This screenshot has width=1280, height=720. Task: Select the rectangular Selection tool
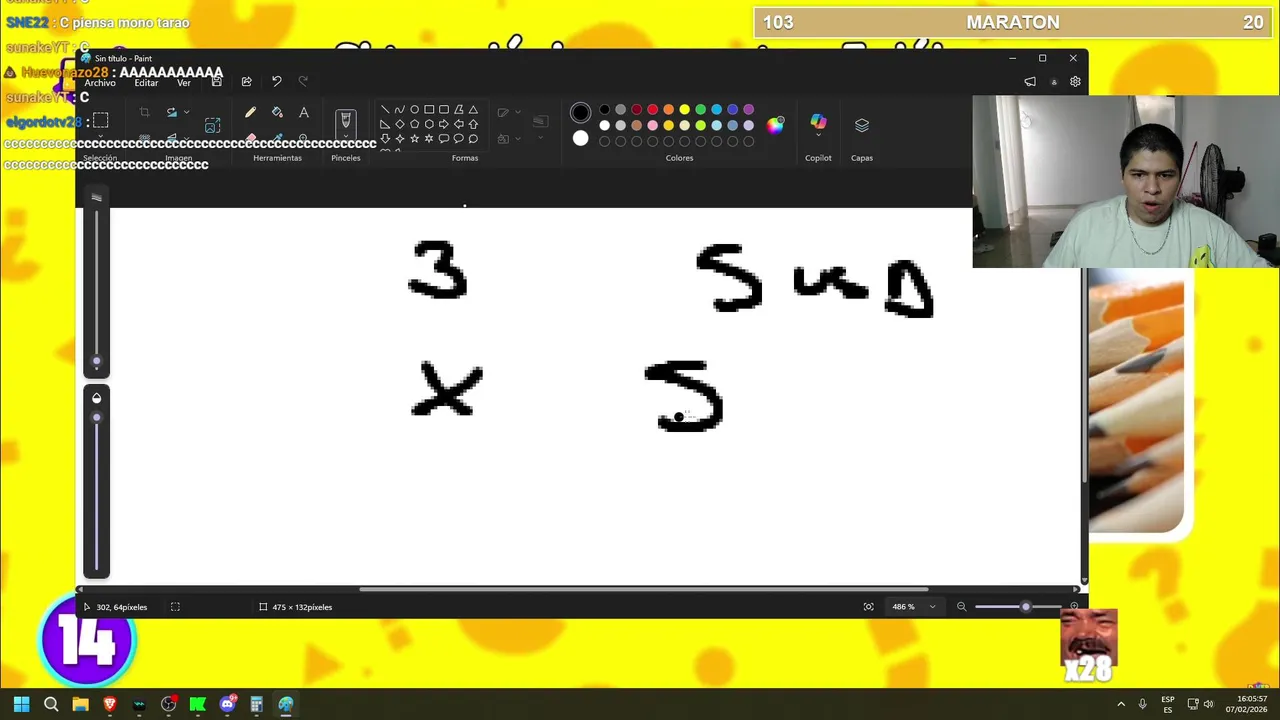pos(100,121)
